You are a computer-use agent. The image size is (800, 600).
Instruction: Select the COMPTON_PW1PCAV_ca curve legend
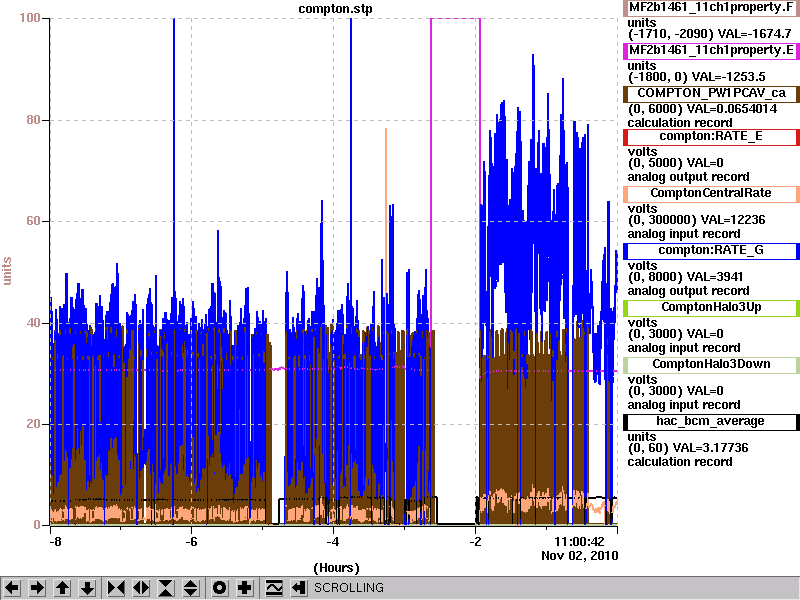(x=711, y=93)
